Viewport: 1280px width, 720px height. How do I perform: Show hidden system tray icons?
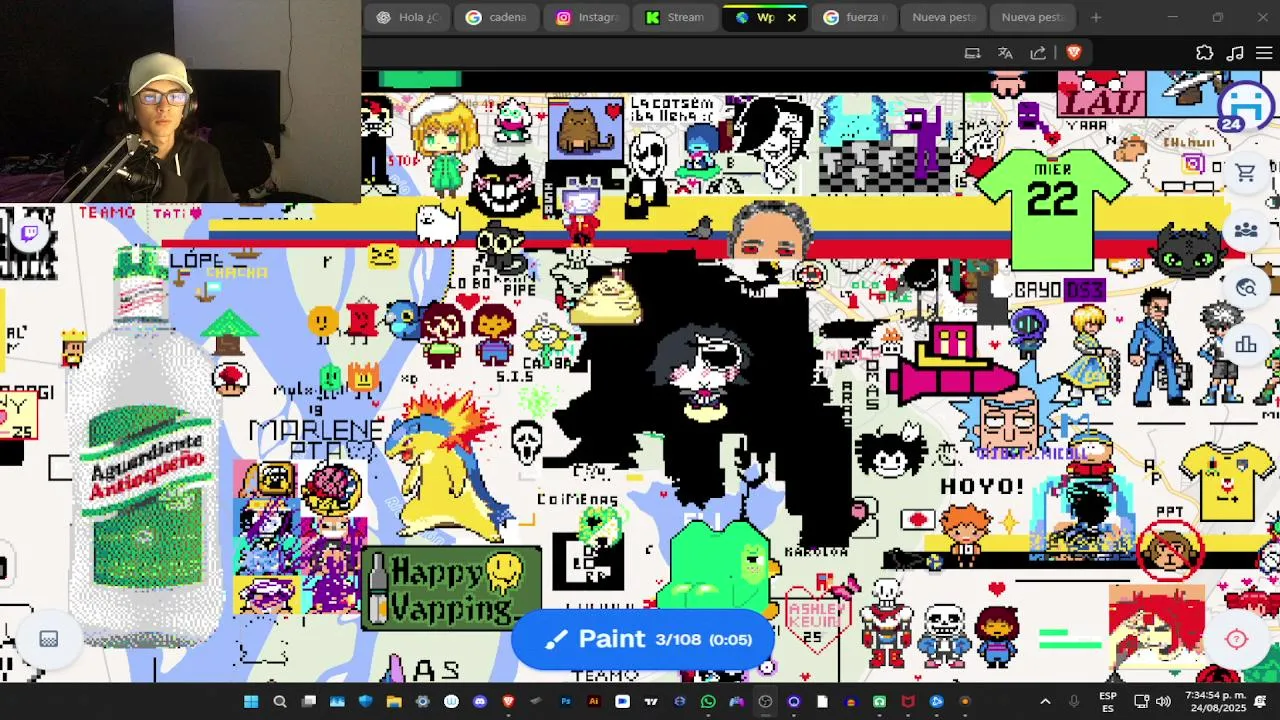coord(1045,701)
